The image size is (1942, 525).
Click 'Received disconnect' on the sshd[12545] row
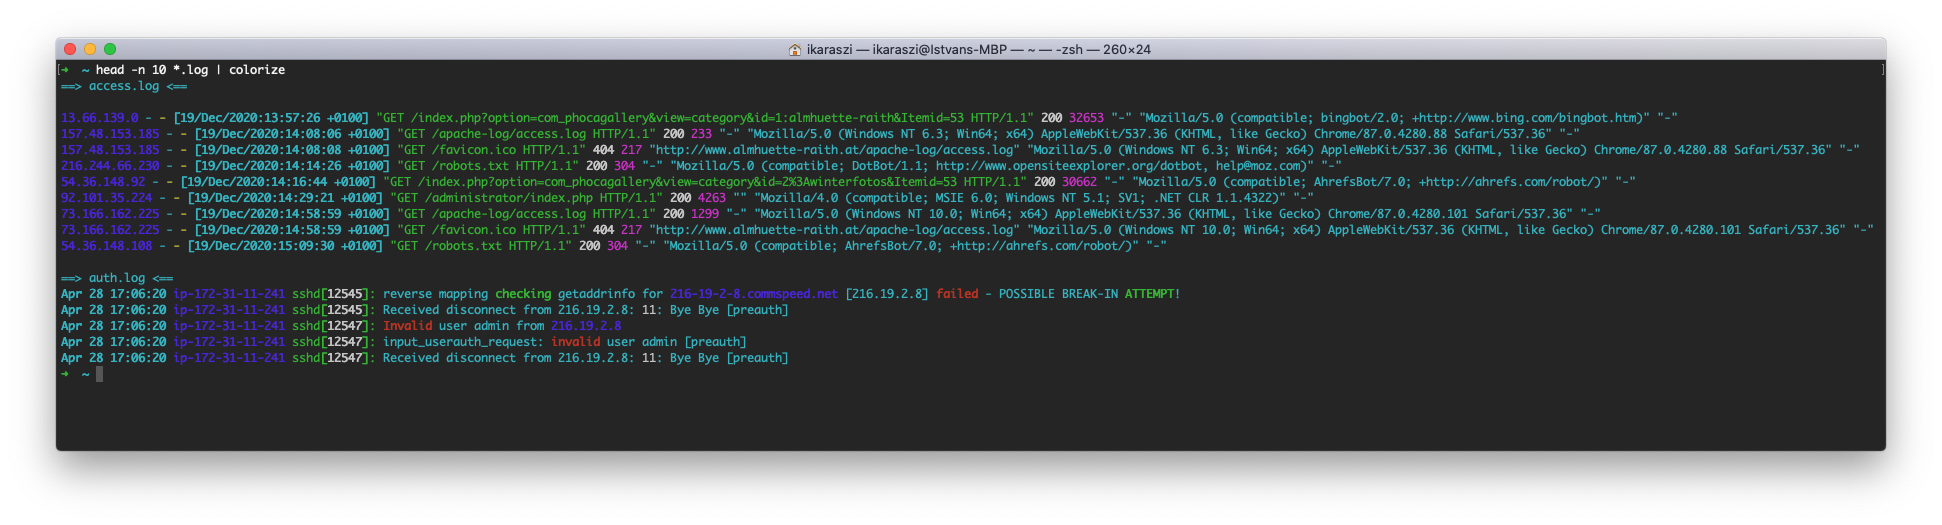coord(449,310)
